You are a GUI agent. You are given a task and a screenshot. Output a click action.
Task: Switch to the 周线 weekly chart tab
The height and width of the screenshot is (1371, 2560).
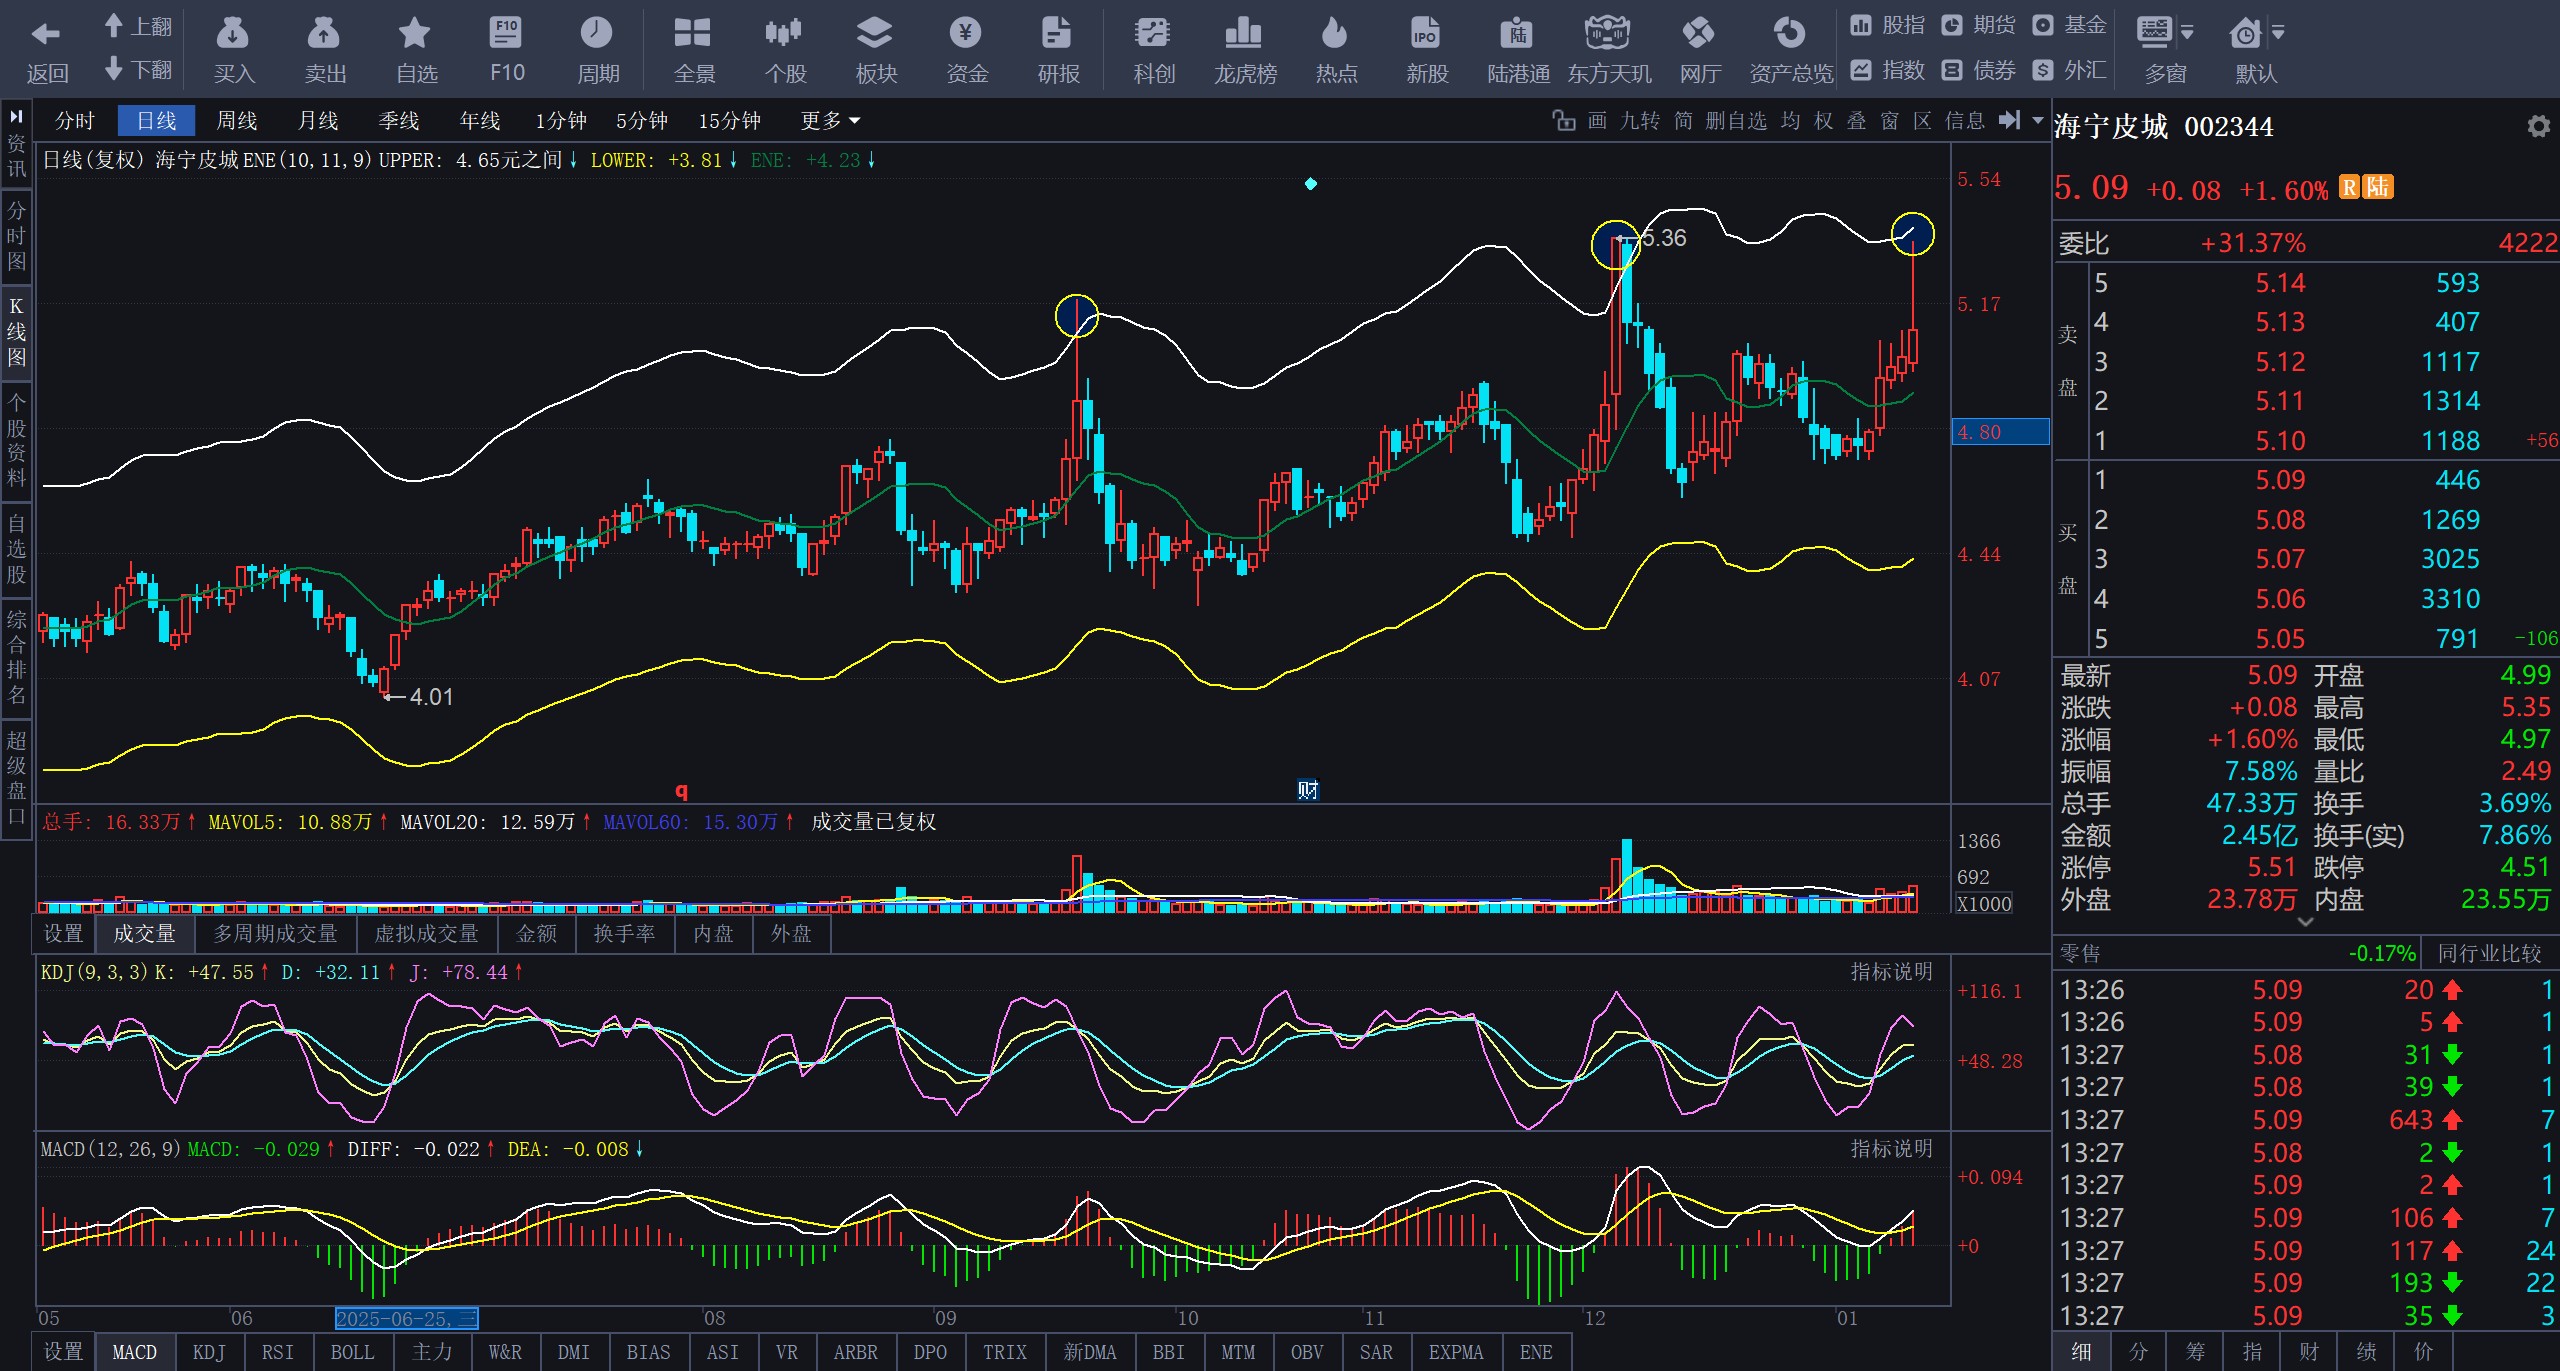click(237, 121)
